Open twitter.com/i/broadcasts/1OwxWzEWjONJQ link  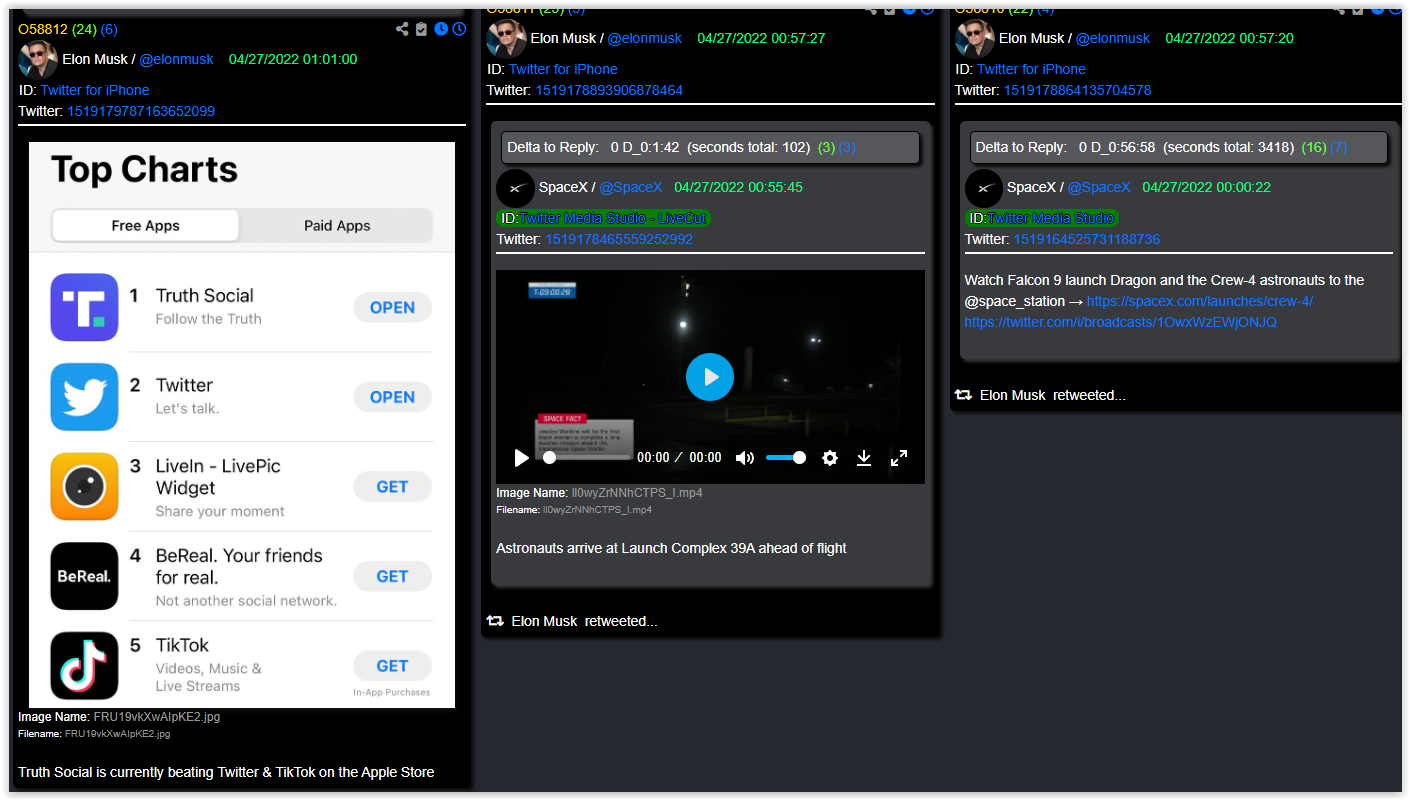[x=1120, y=322]
